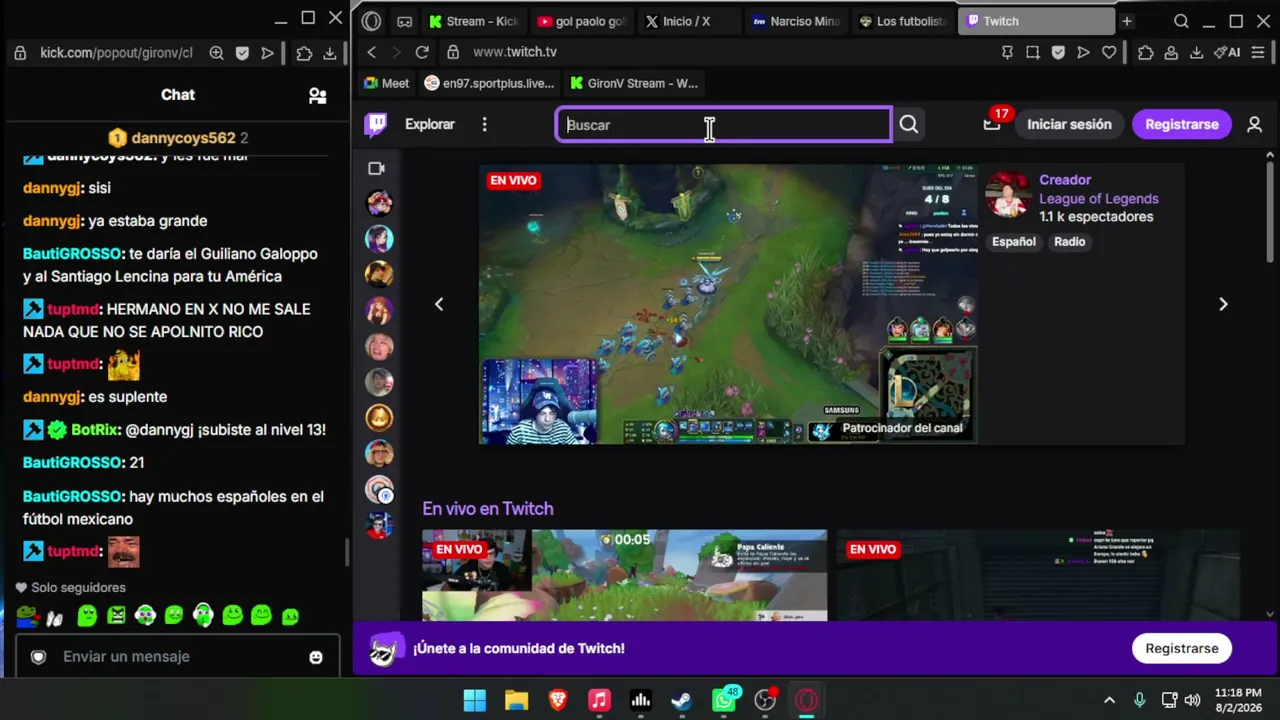Switch to the Narciso Mina tab
This screenshot has height=720, width=1280.
click(x=798, y=21)
